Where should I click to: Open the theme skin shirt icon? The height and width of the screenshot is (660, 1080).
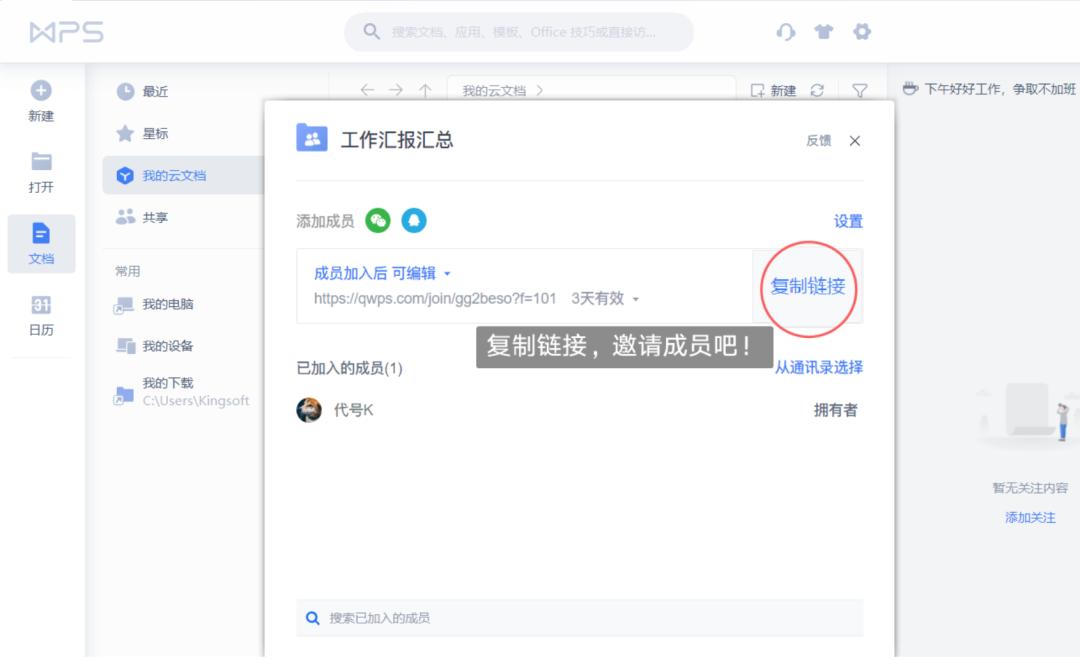[x=824, y=32]
